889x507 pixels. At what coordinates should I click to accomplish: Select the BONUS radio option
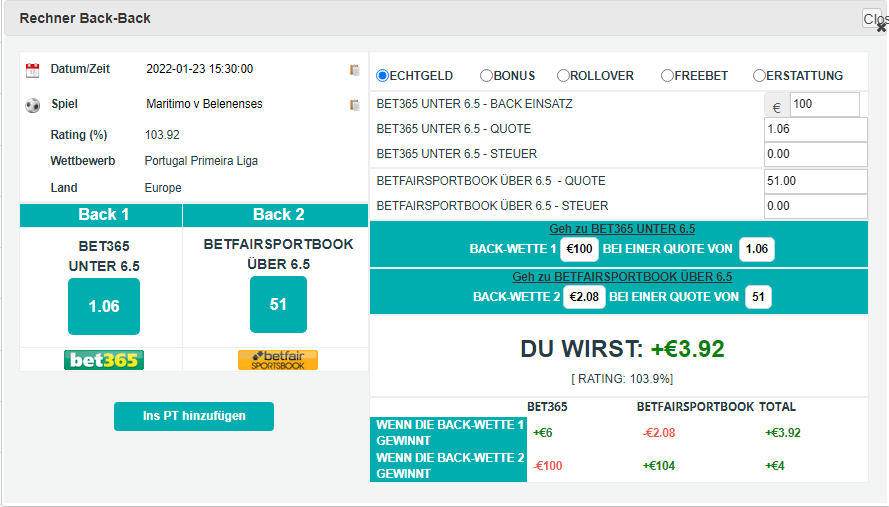point(486,75)
